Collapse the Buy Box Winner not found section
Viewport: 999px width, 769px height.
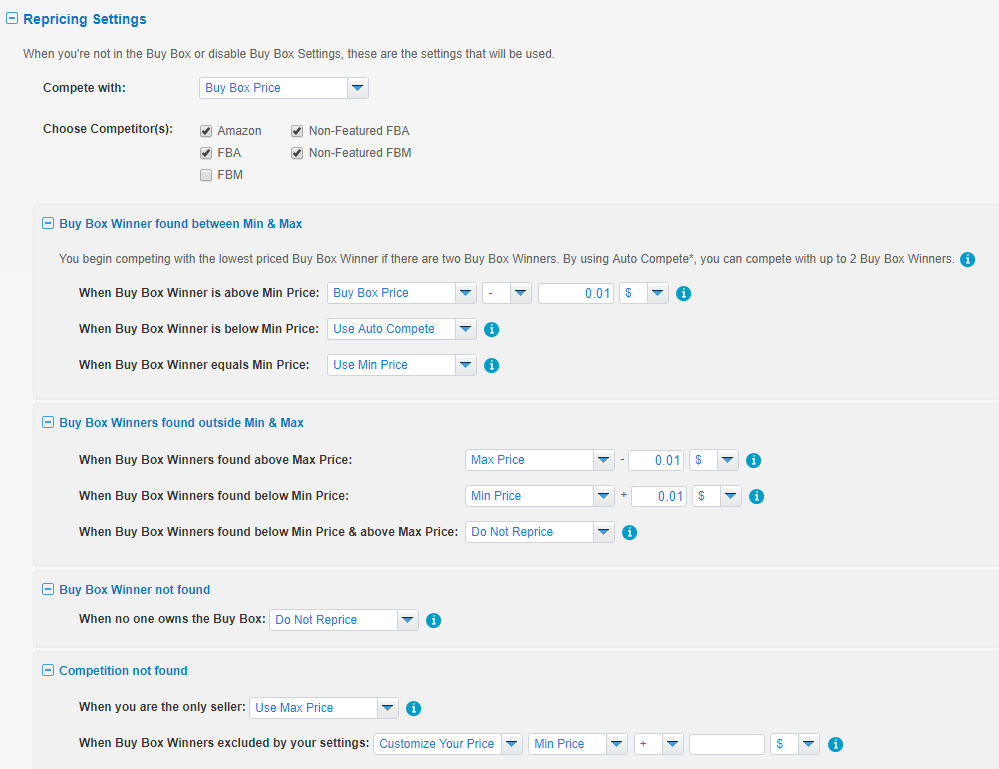48,589
